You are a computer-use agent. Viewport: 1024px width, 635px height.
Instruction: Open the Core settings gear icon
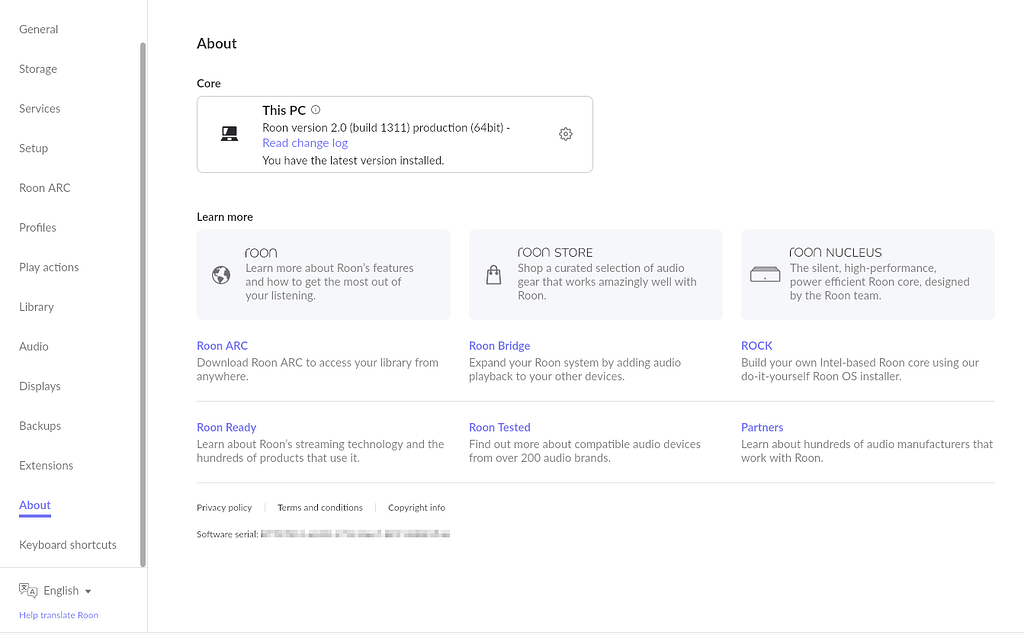(566, 134)
